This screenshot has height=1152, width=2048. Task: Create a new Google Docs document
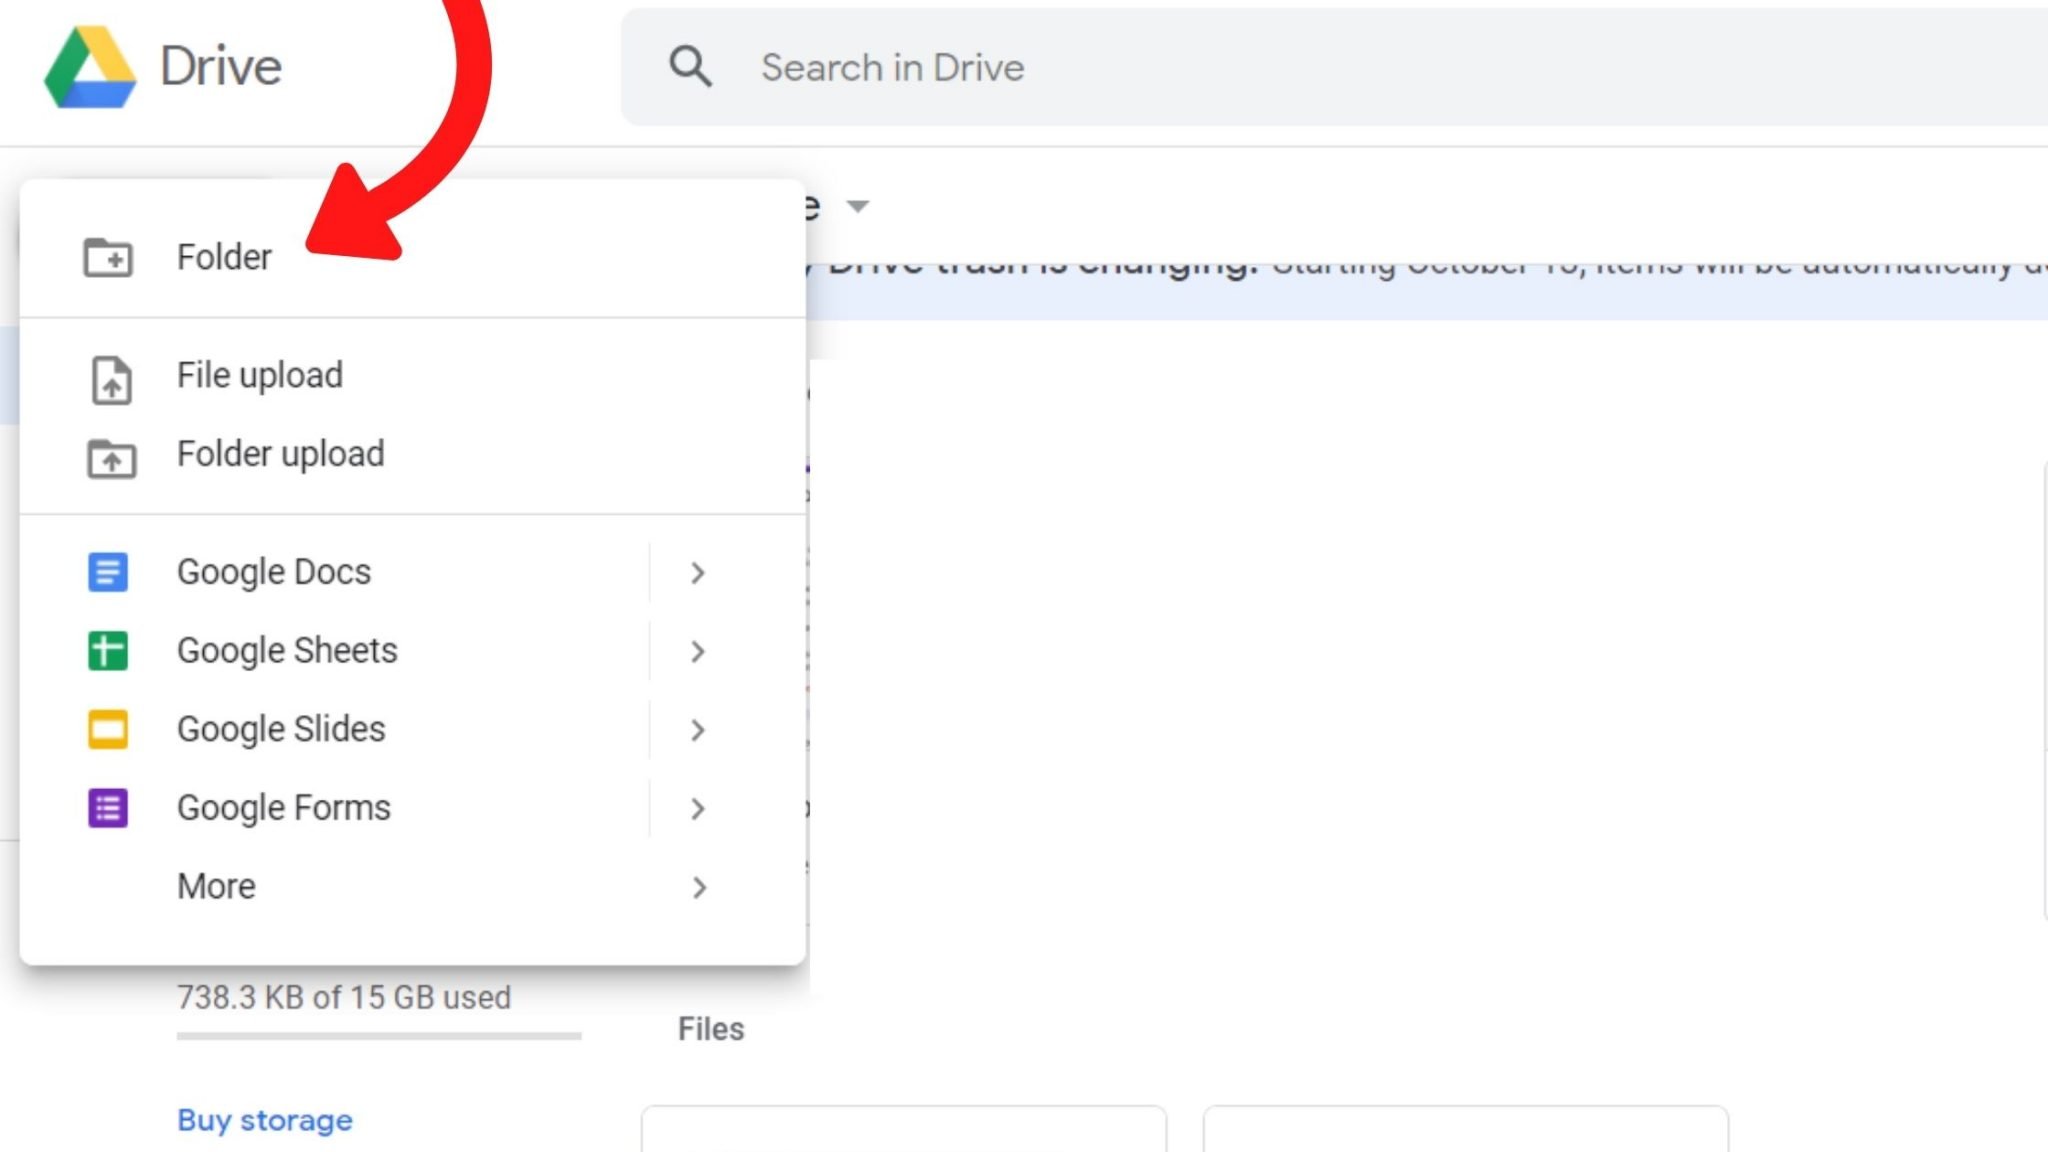point(334,572)
